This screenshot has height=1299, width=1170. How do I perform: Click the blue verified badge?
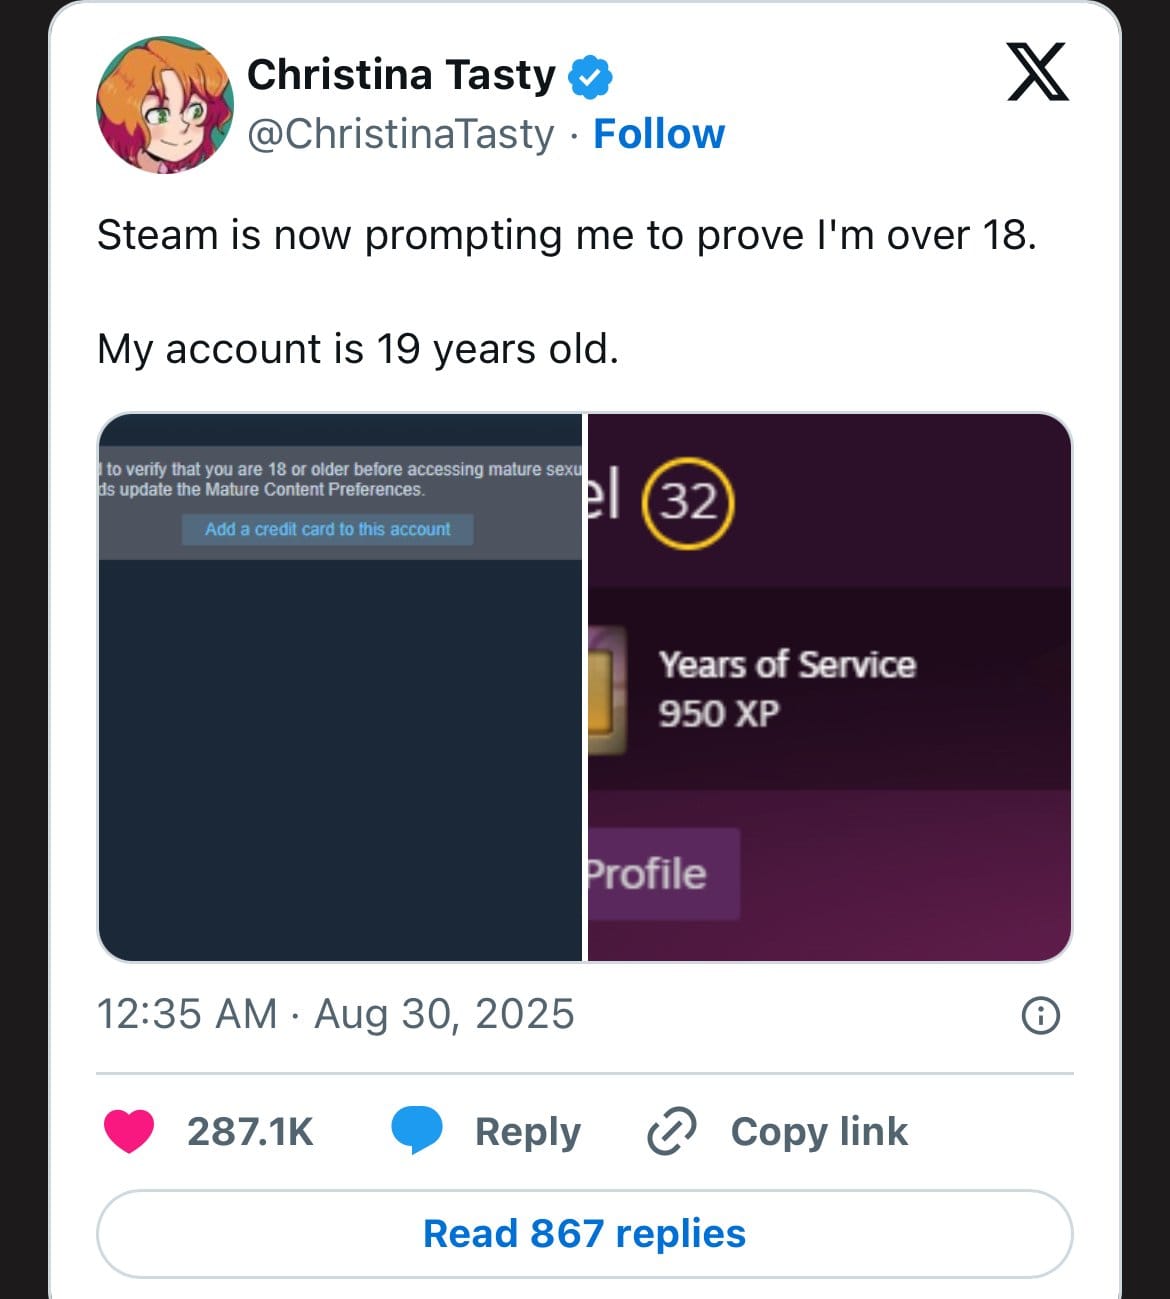coord(590,77)
